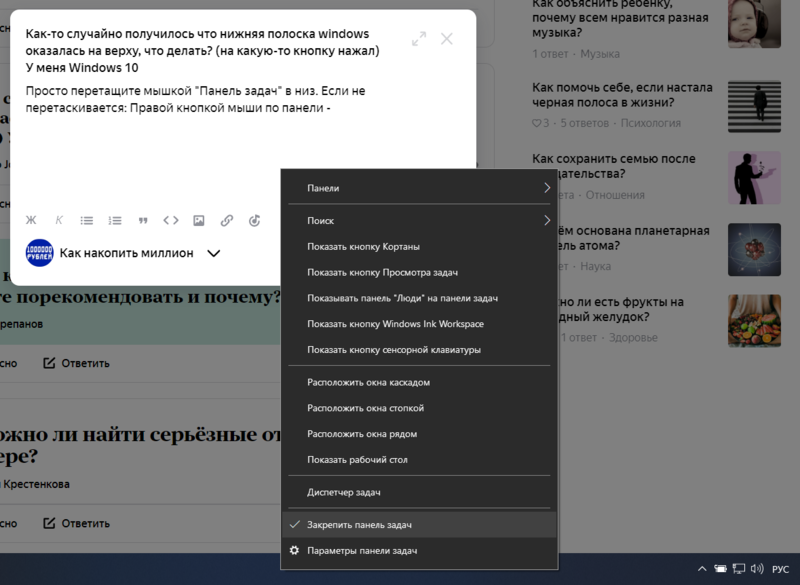The height and width of the screenshot is (585, 800).
Task: Uncheck 'Закрепить панель задач'
Action: point(419,525)
